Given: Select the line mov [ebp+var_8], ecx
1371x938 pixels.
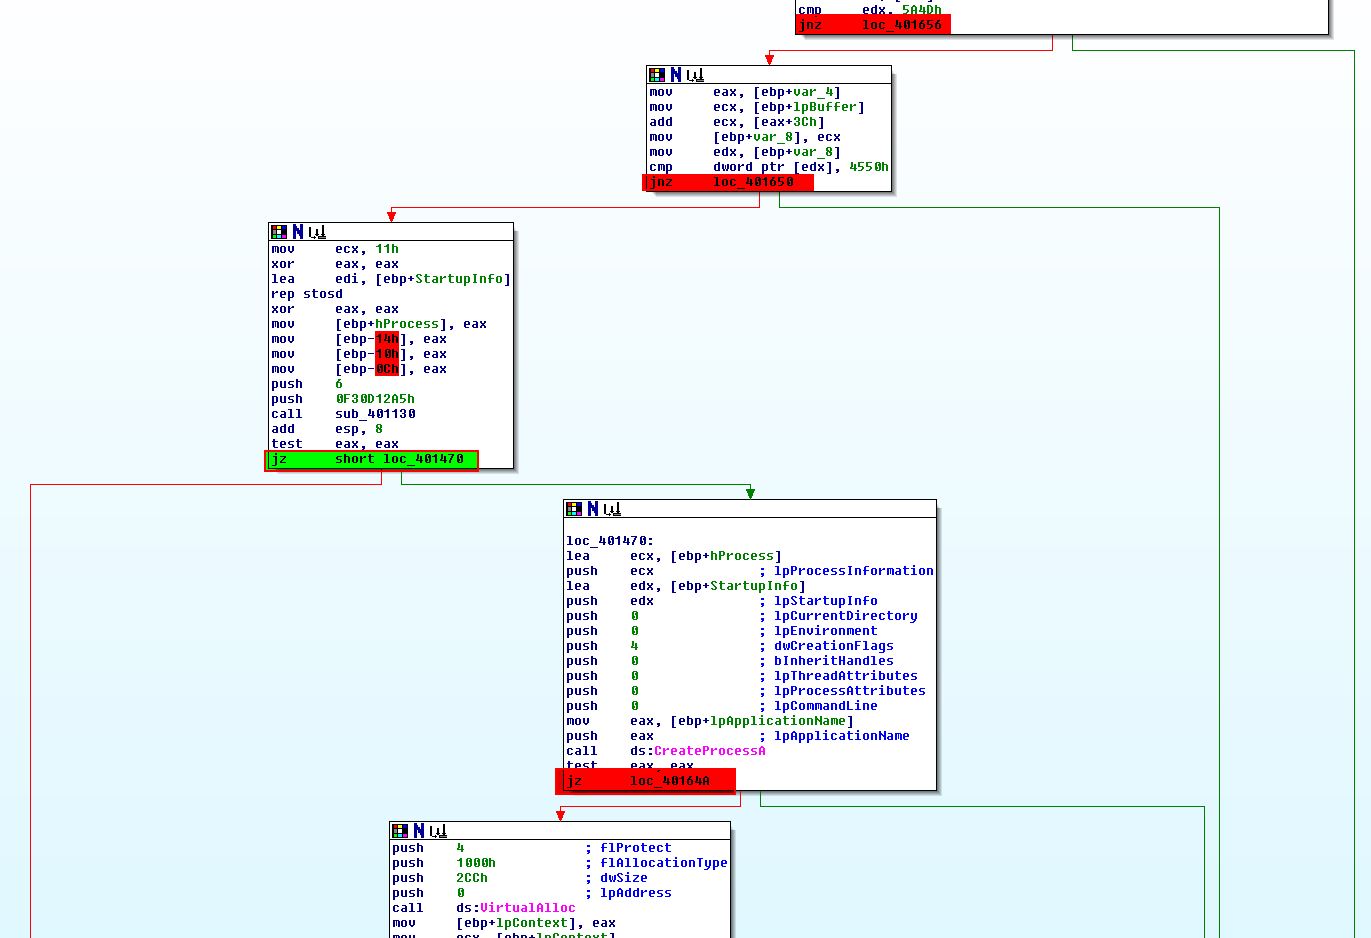Looking at the screenshot, I should click(x=745, y=137).
